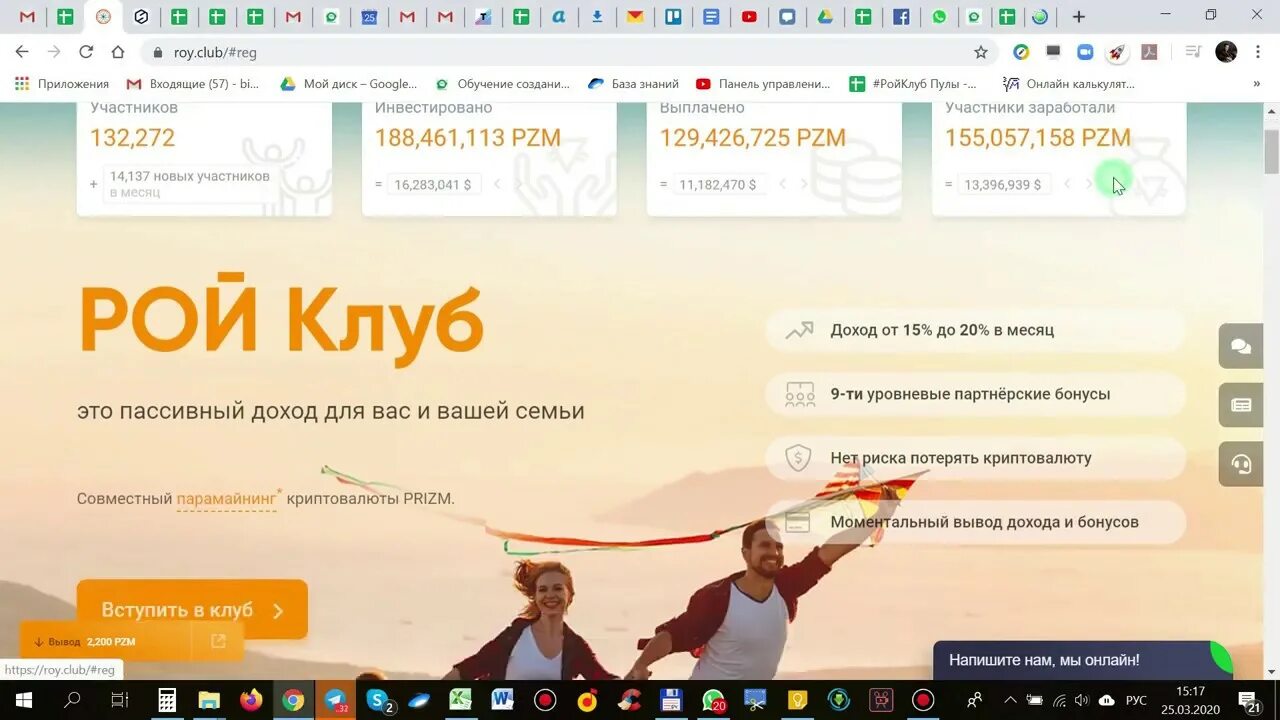Click the browser back arrow

[x=22, y=52]
